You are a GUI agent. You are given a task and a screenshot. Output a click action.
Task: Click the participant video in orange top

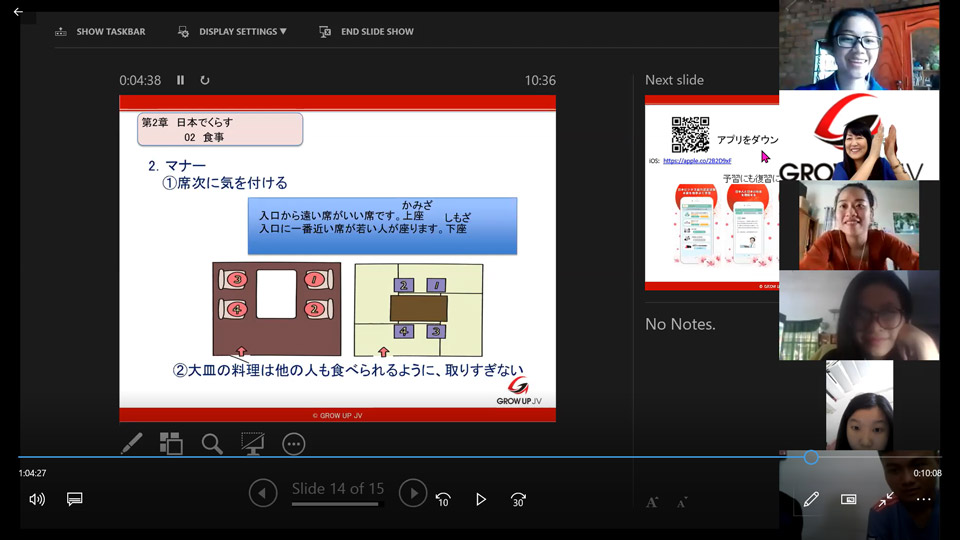point(859,225)
